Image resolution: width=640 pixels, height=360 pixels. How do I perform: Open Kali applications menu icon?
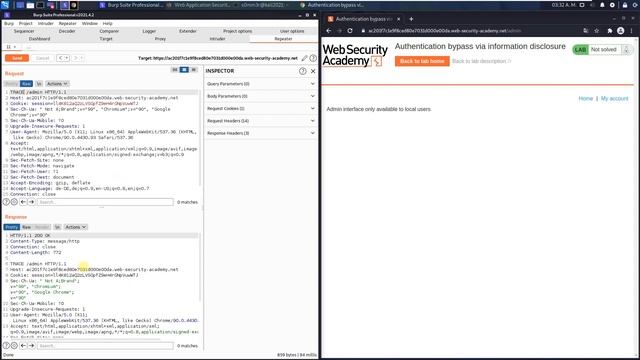tap(5, 5)
